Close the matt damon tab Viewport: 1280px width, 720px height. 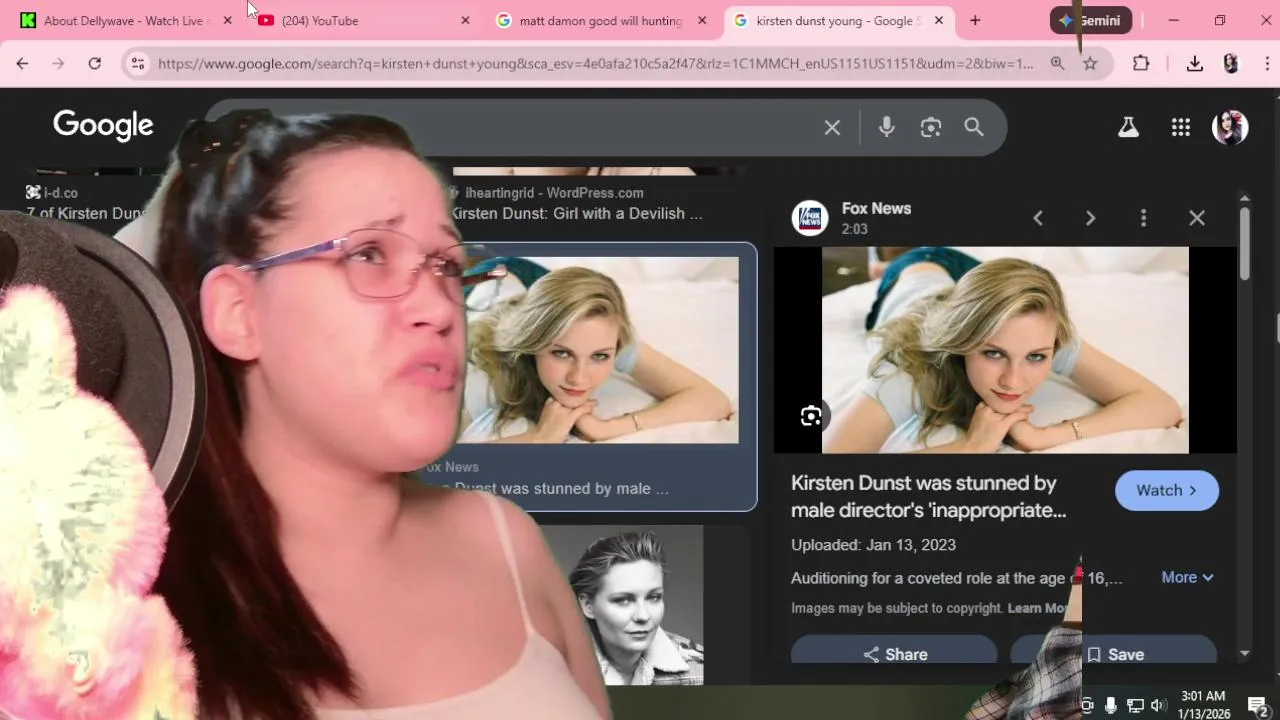pyautogui.click(x=702, y=20)
